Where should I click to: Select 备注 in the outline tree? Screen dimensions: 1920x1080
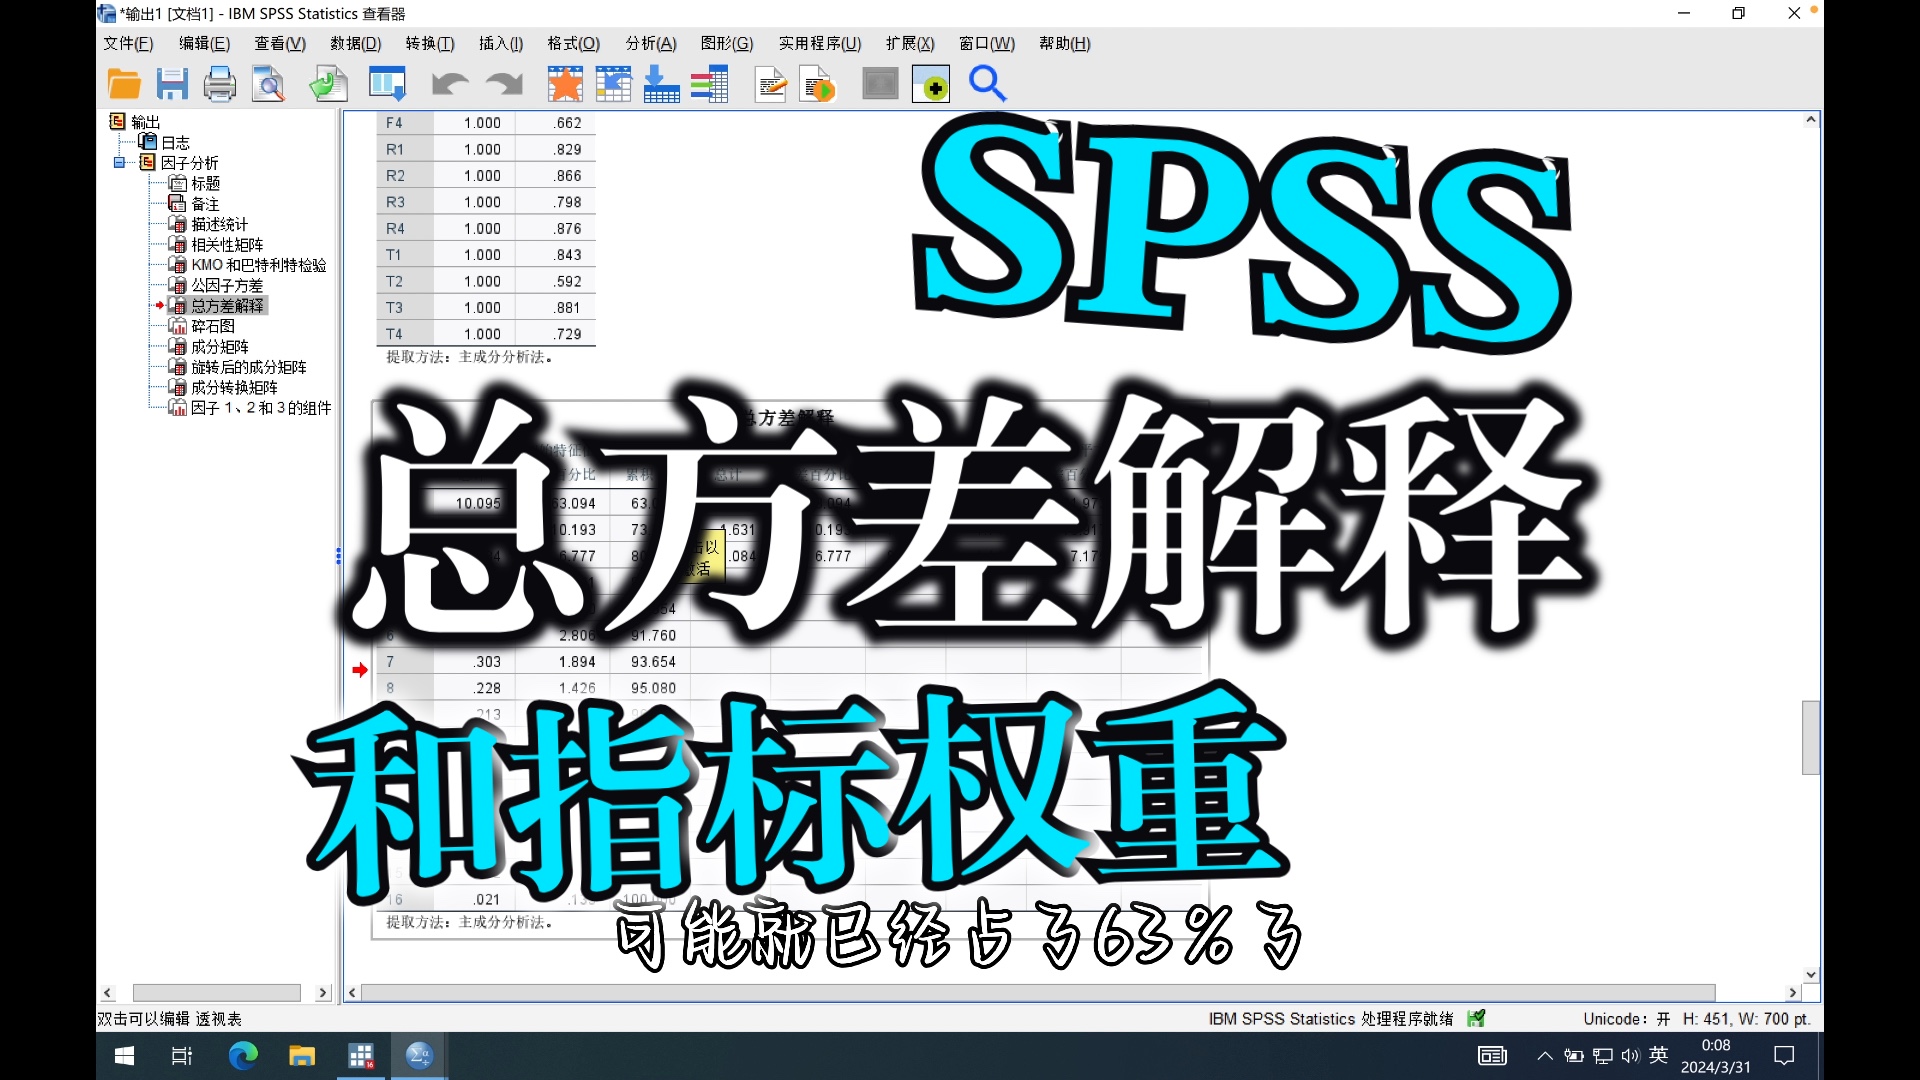[205, 204]
